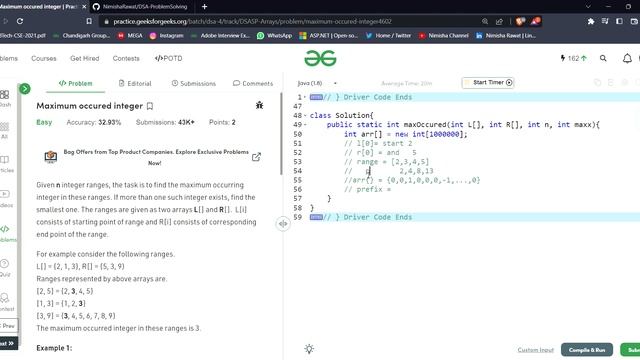Screen dimensions: 640x360
Task: Click the share page icon in address bar
Action: 499,21
